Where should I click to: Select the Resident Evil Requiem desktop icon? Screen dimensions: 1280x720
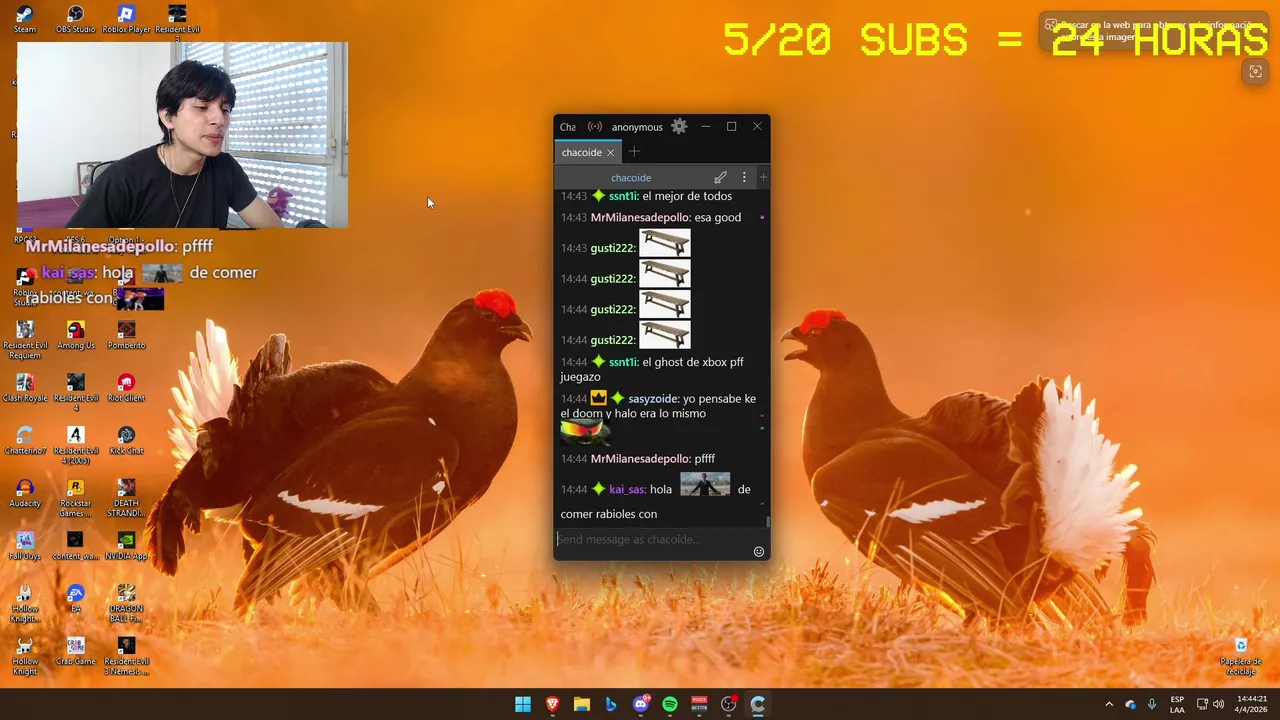coord(25,340)
